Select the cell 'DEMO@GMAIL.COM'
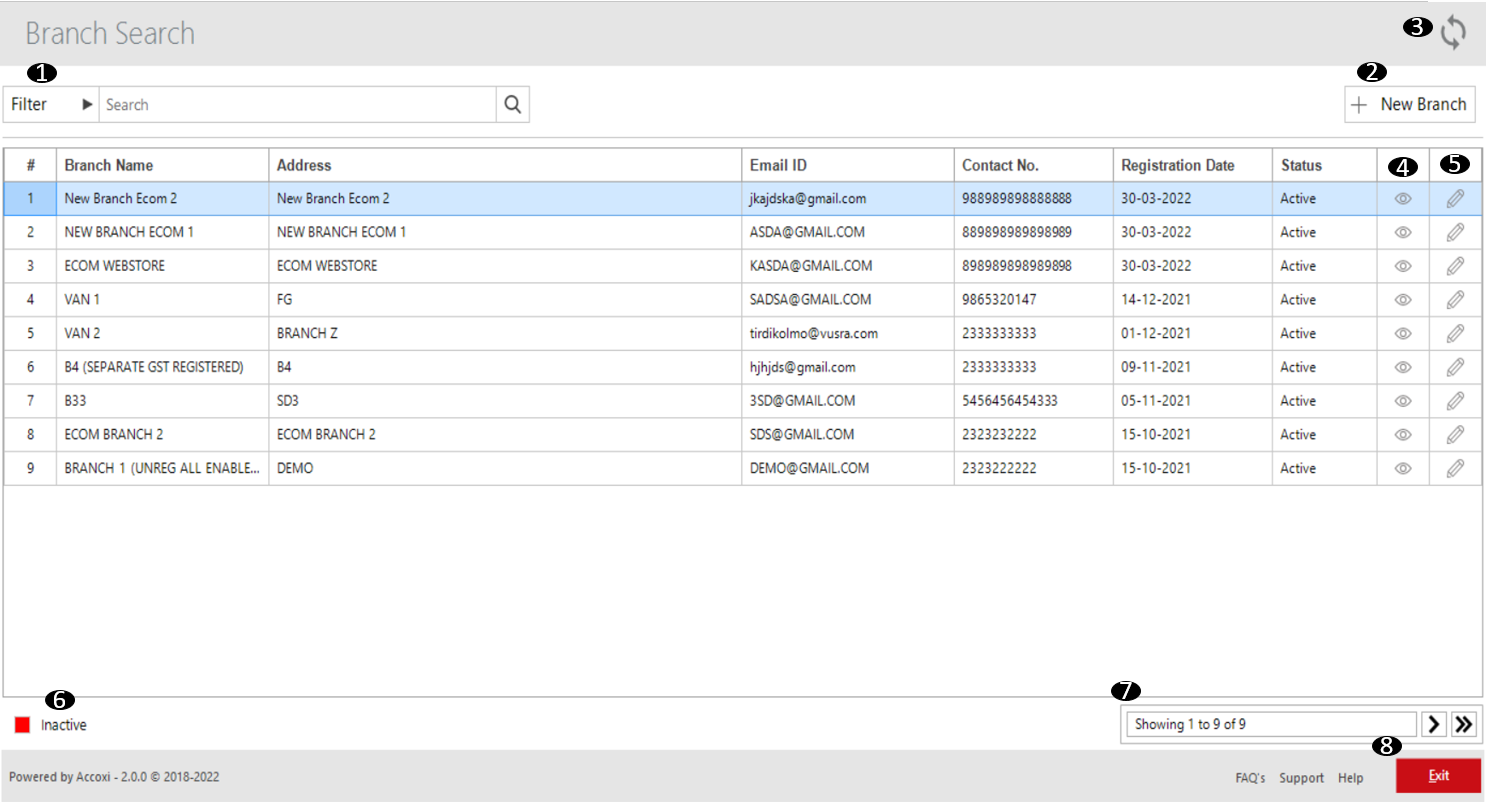This screenshot has width=1486, height=802. coord(848,468)
